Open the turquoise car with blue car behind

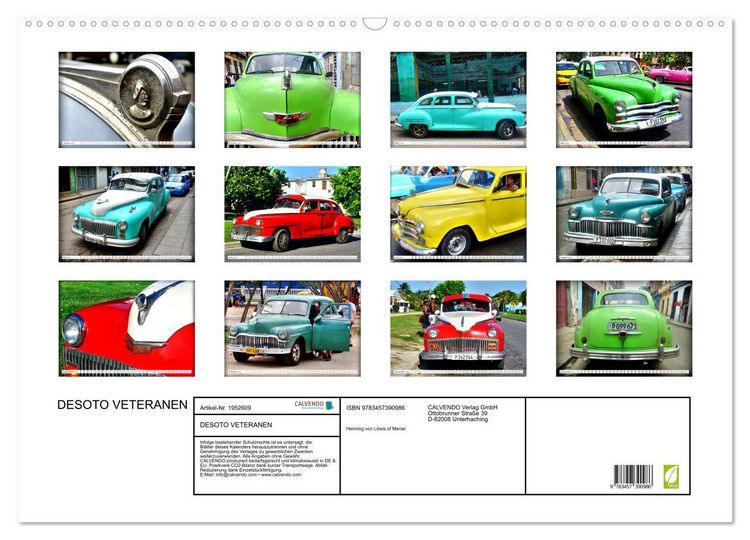pos(127,214)
